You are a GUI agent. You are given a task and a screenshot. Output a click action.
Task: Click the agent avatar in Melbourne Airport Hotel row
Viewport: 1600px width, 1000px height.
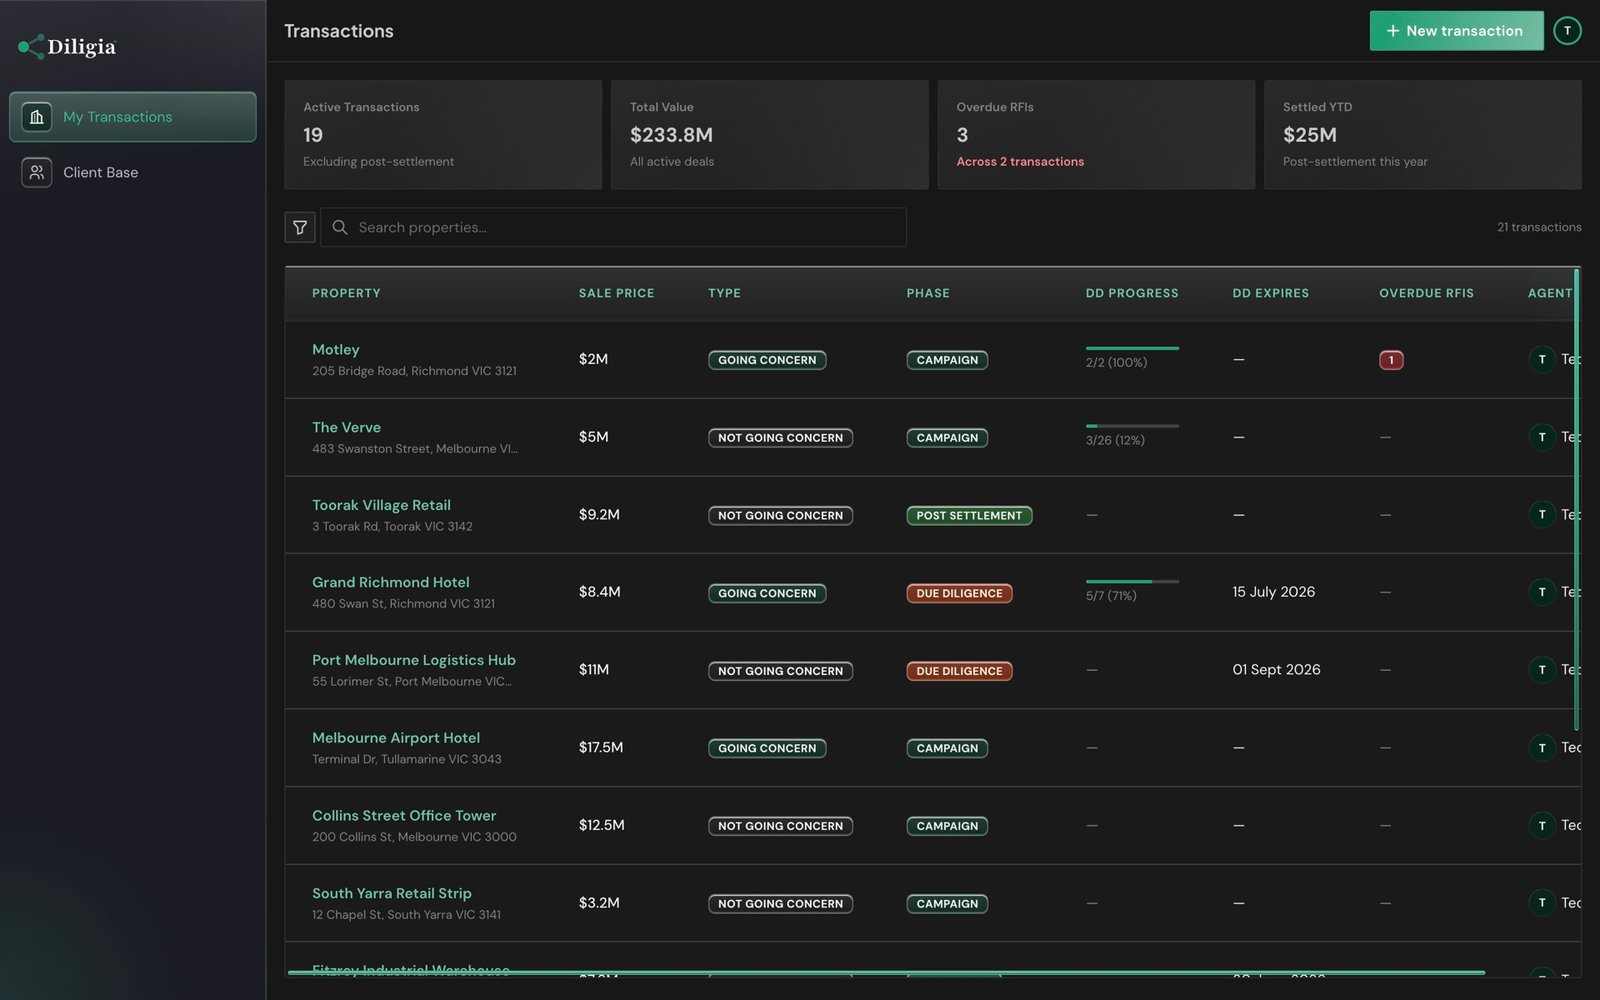click(1542, 747)
